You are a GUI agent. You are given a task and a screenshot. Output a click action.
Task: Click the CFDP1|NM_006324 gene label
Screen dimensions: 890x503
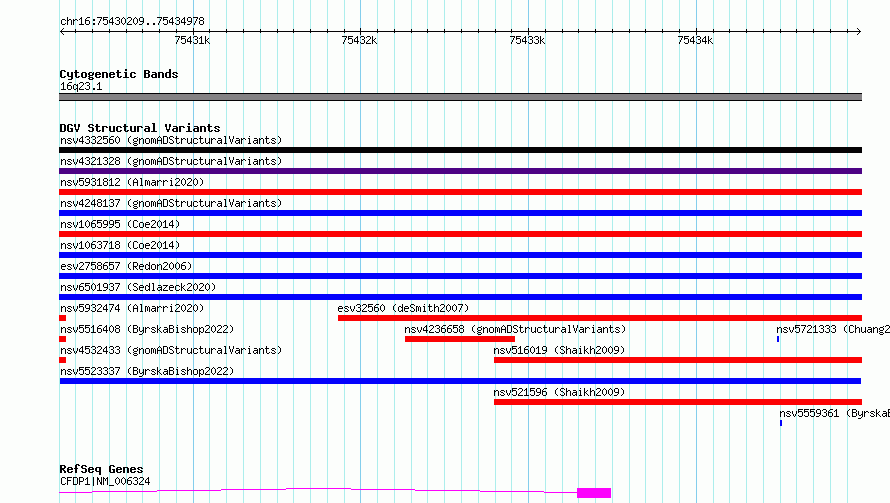tap(105, 481)
